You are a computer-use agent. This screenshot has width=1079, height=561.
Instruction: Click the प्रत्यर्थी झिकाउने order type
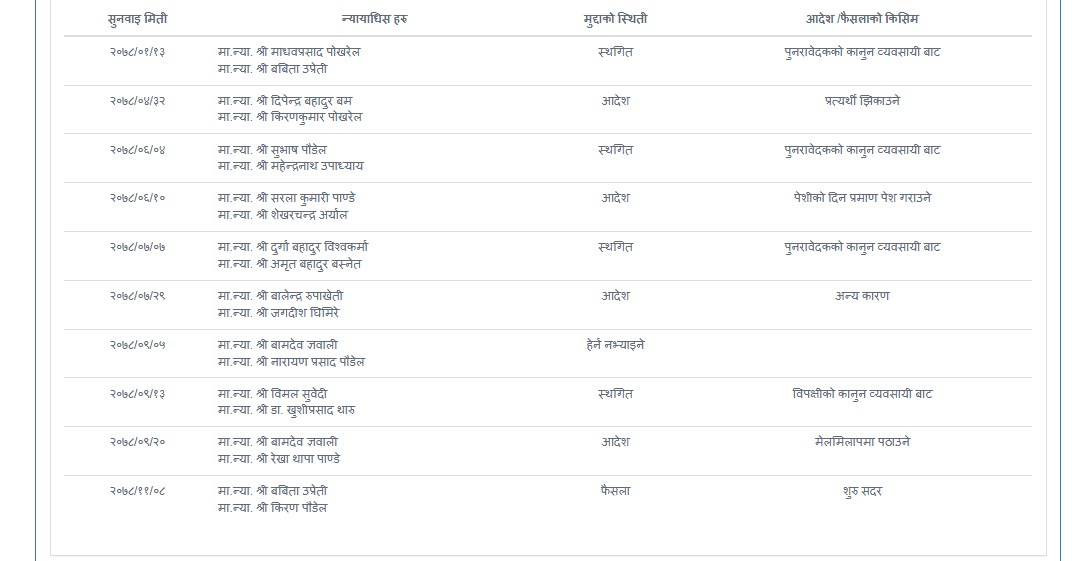tap(862, 101)
